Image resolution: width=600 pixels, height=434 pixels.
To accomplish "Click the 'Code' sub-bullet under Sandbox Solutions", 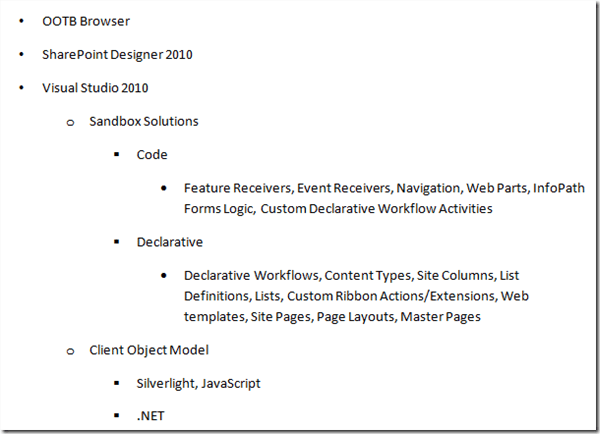I will [152, 155].
